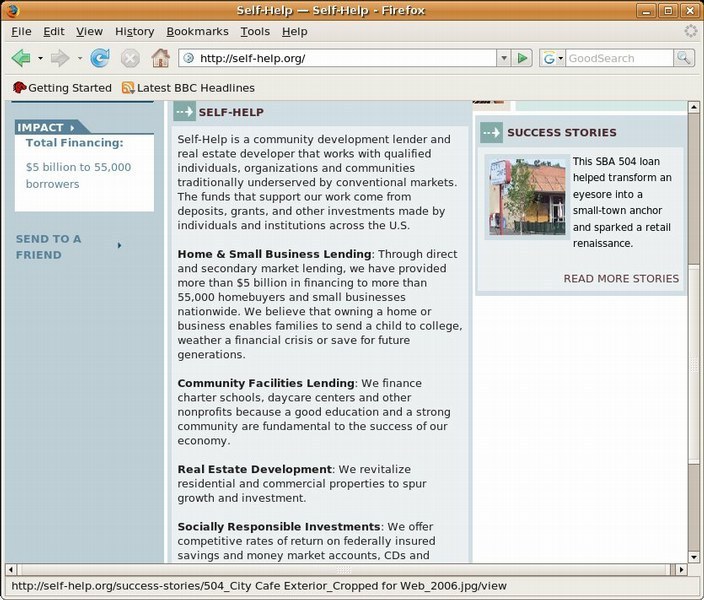
Task: Open the back history dropdown arrow
Action: tap(40, 58)
